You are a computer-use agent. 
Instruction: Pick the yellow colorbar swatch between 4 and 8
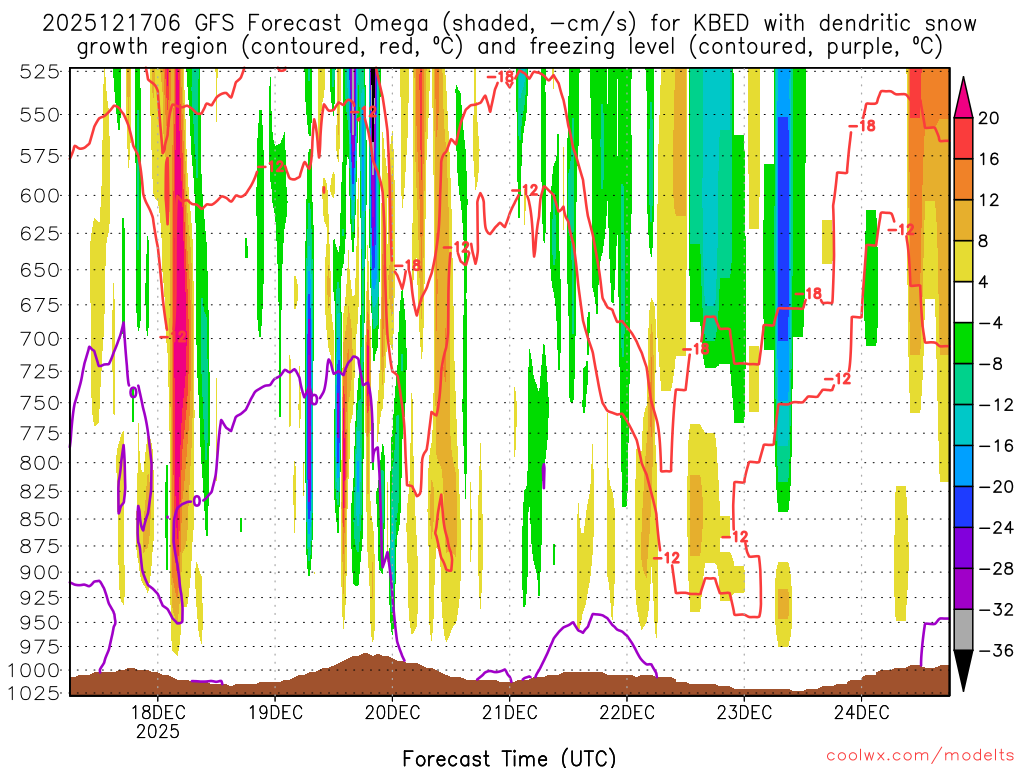[963, 261]
